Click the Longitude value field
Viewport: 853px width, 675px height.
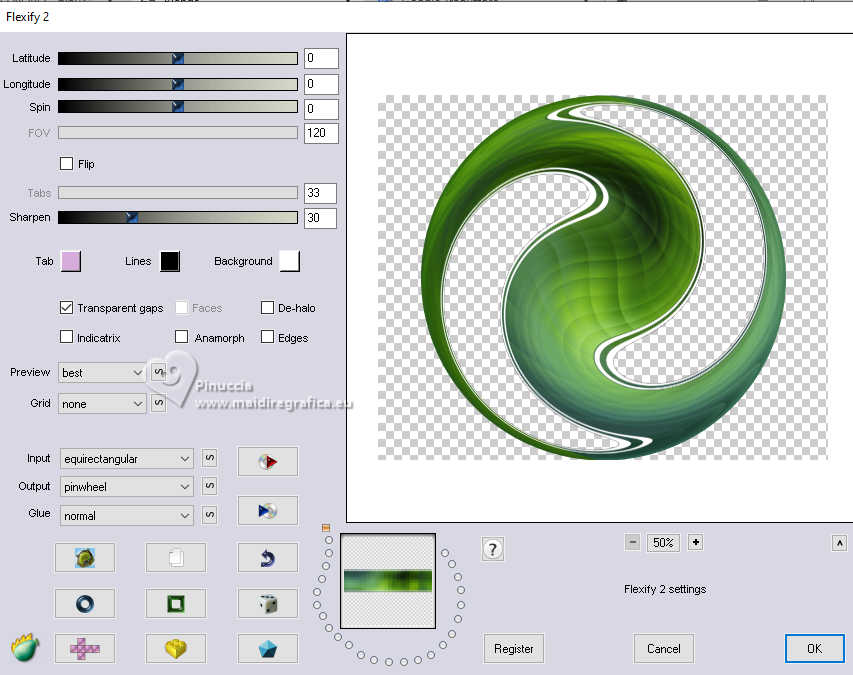coord(321,84)
